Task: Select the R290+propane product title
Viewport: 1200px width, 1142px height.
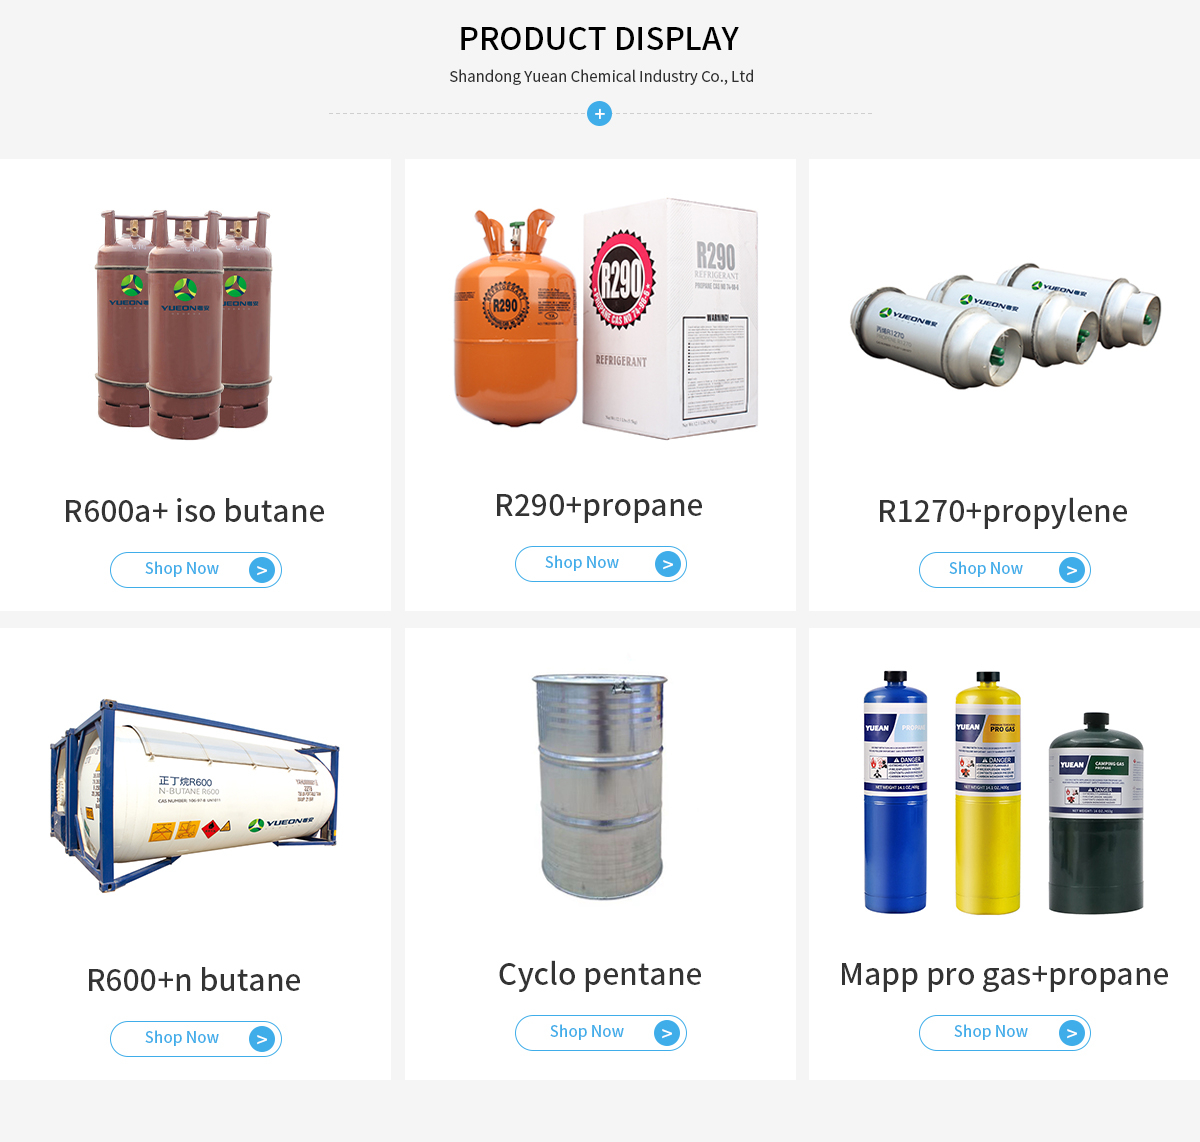Action: 599,505
